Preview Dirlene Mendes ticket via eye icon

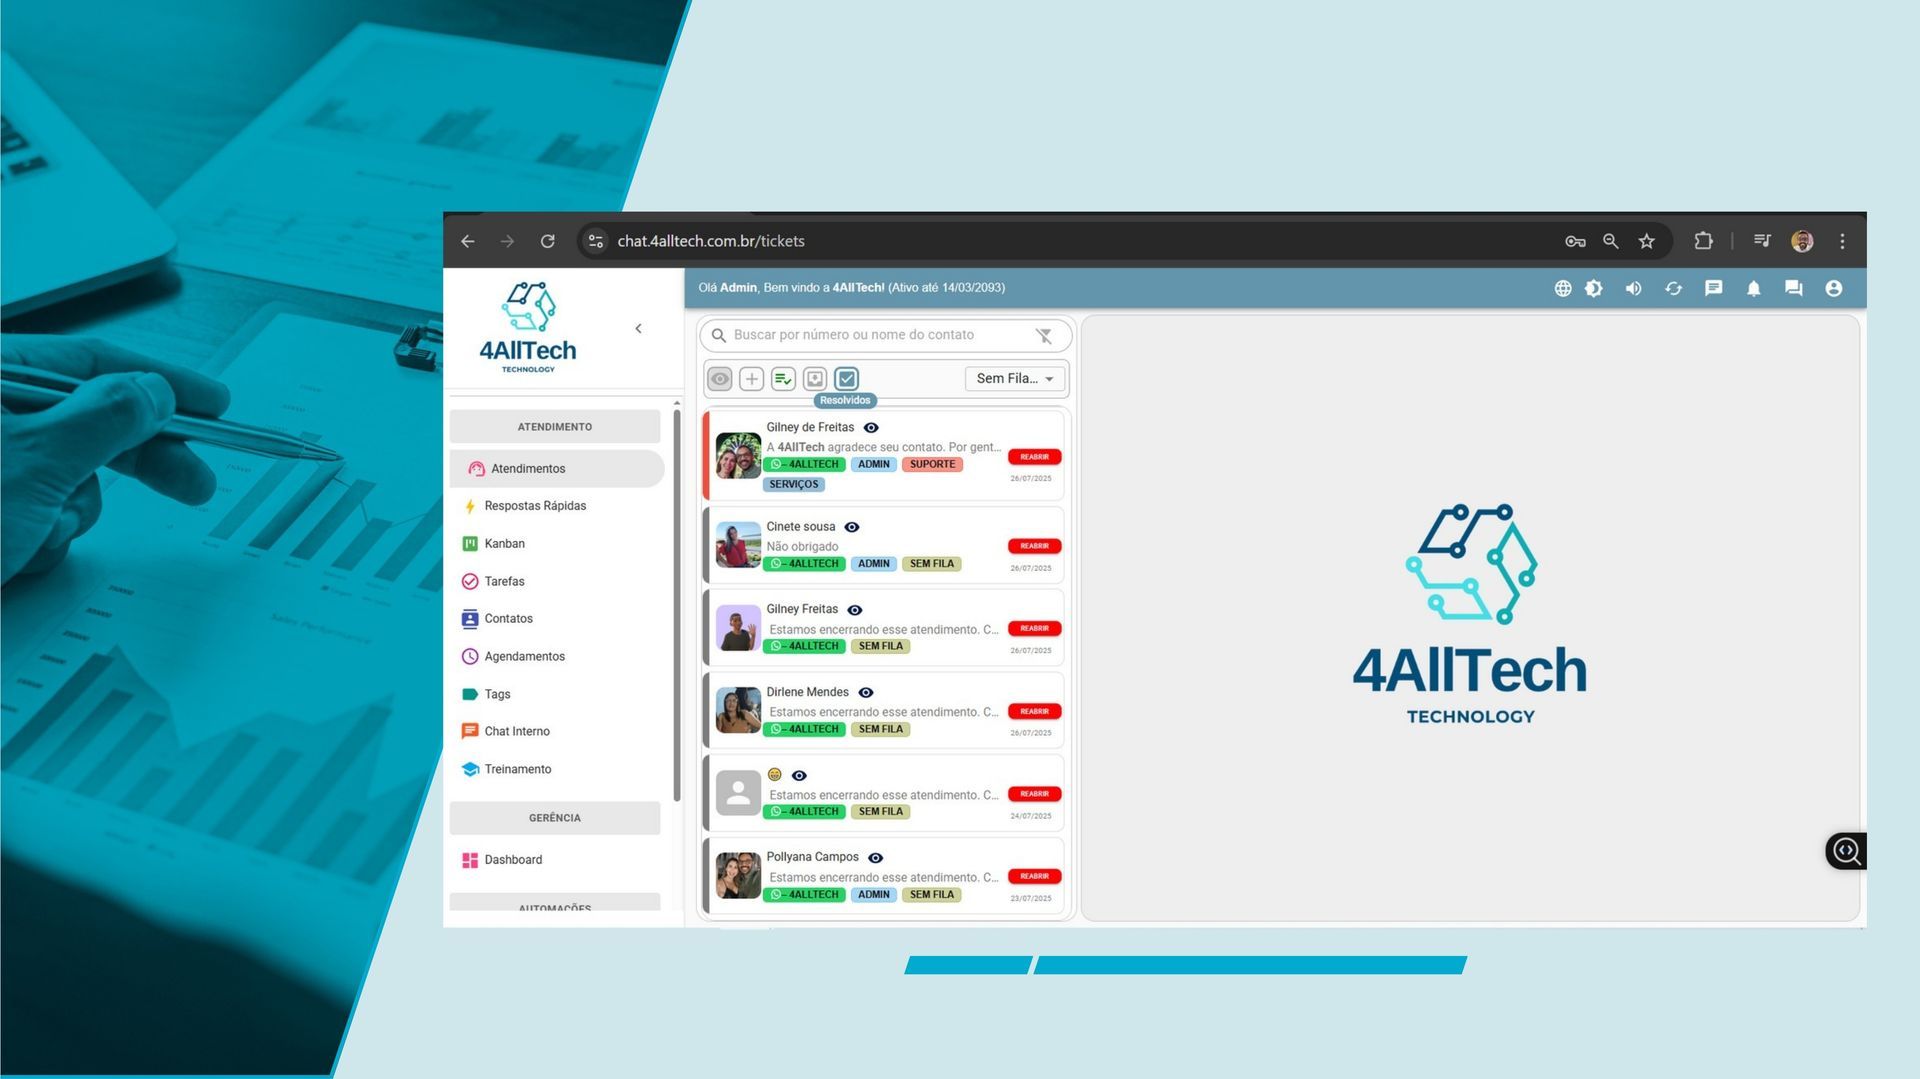coord(866,693)
